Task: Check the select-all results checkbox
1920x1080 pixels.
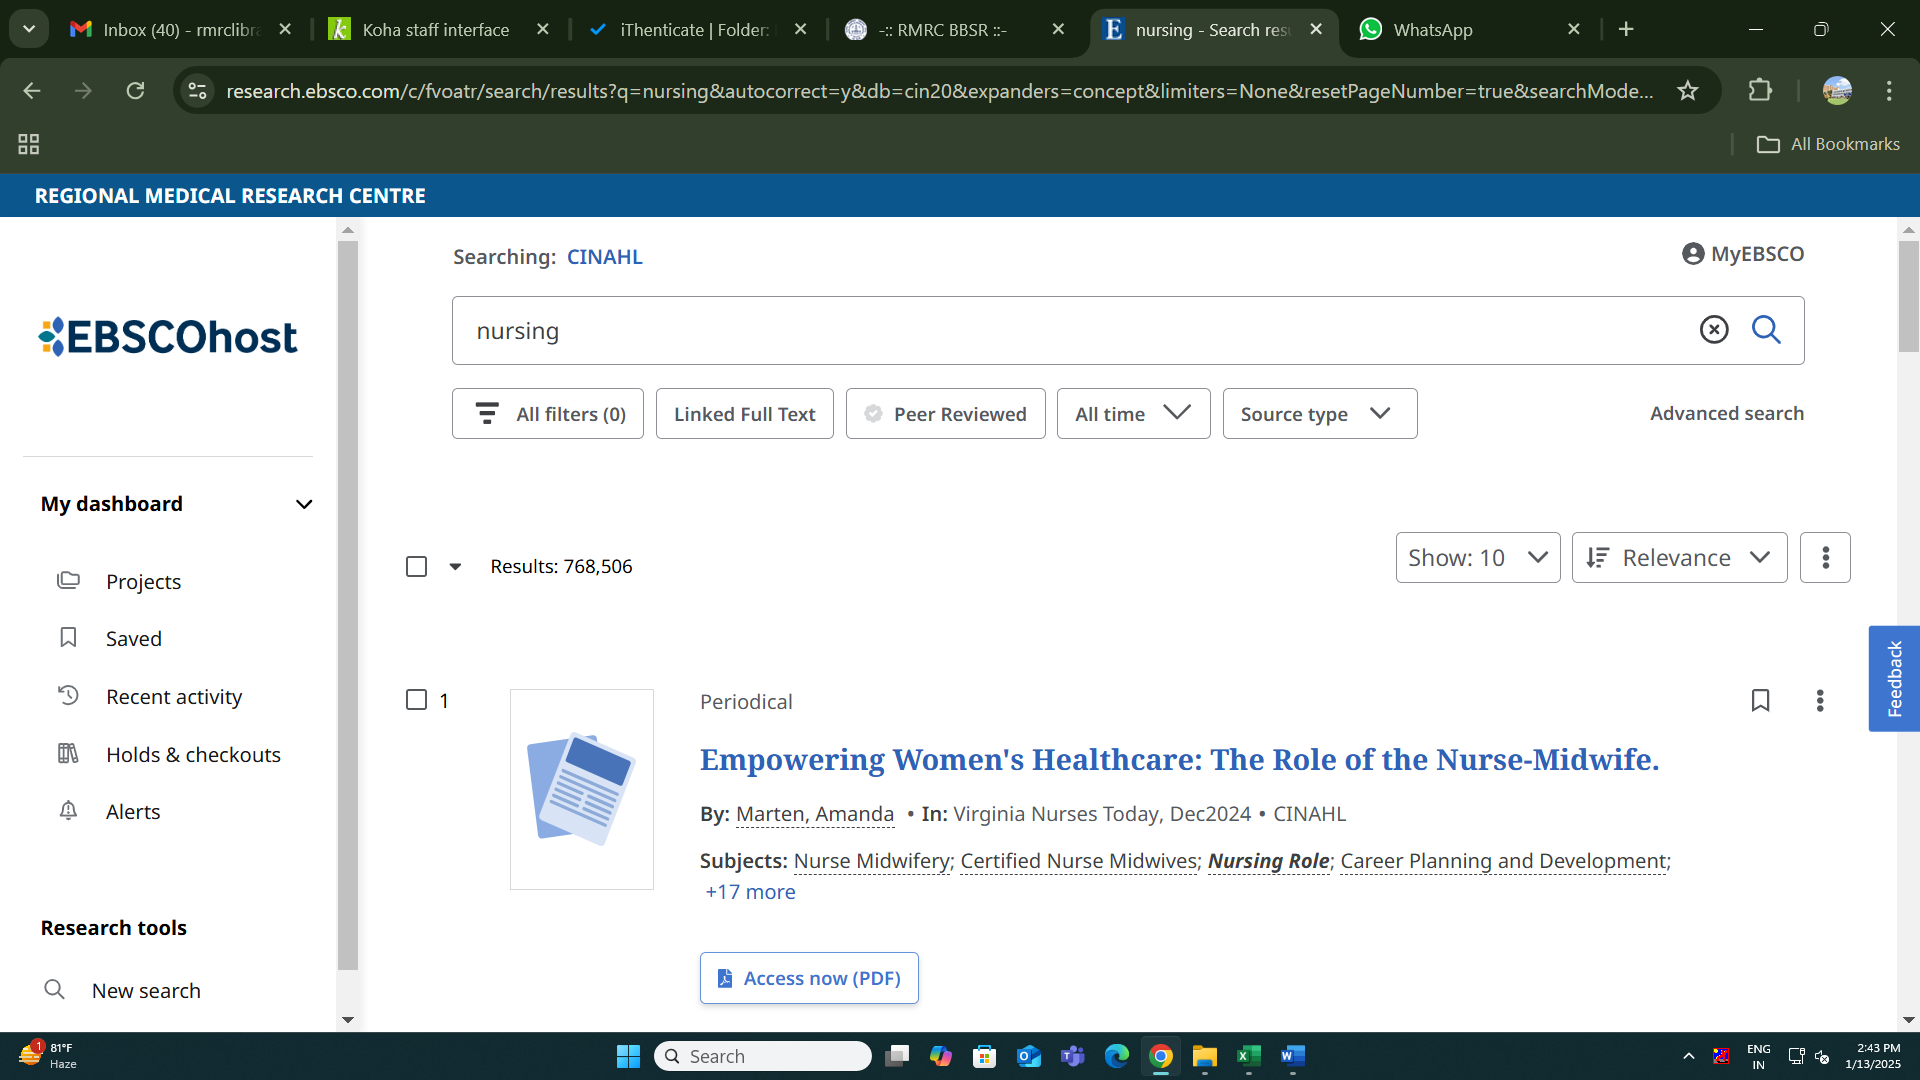Action: [x=417, y=567]
